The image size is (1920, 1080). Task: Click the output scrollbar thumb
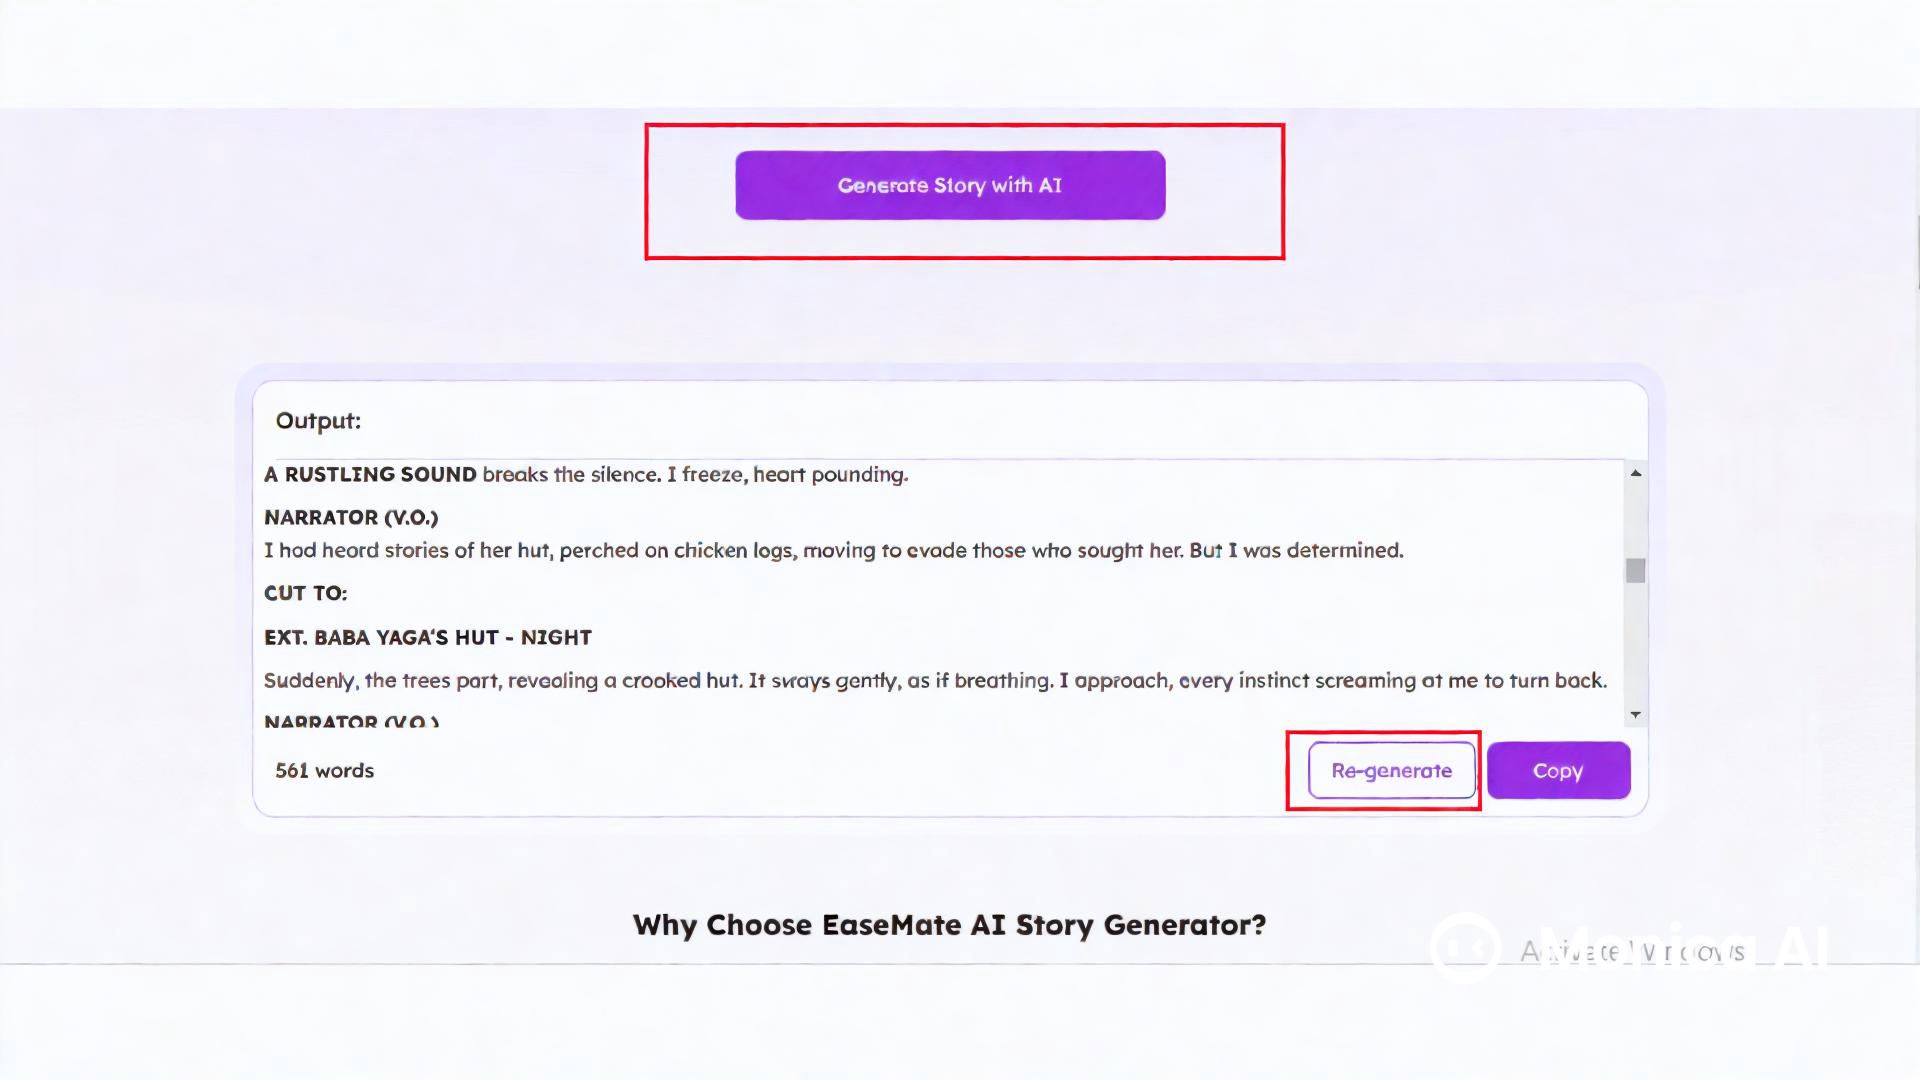1636,570
